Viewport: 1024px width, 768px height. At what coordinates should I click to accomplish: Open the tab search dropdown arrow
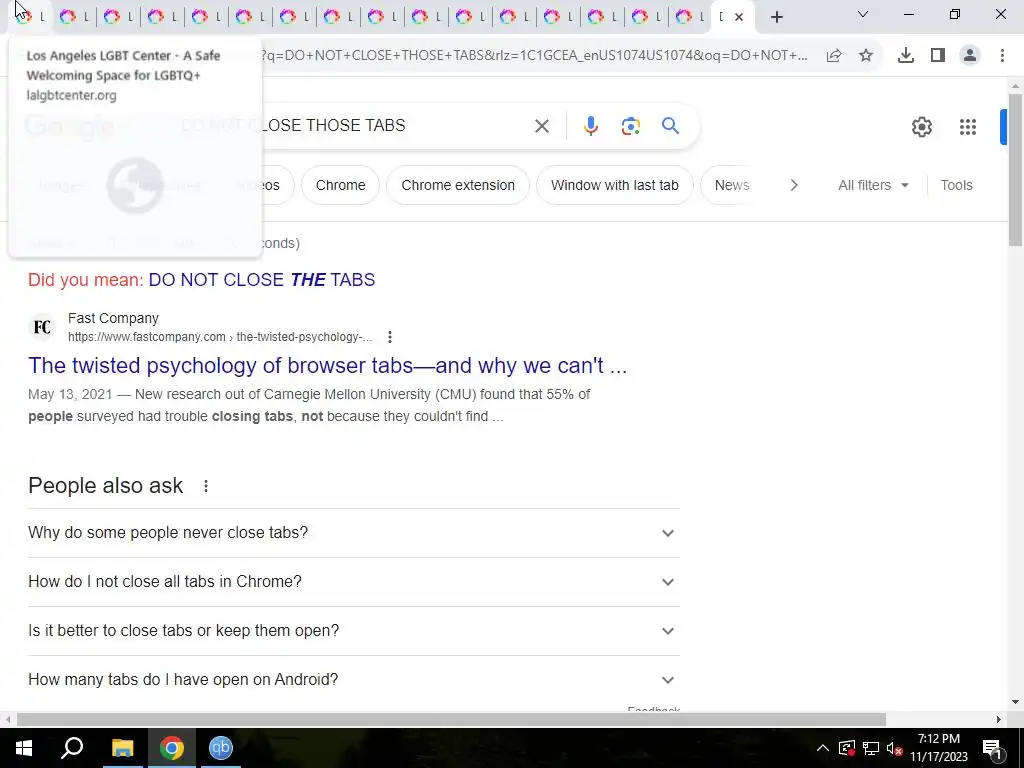(863, 14)
